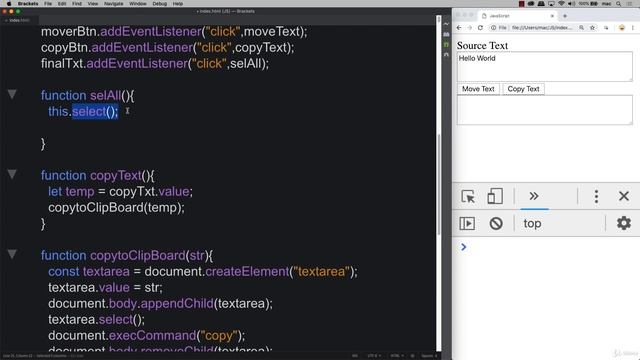This screenshot has height=360, width=640.
Task: Open the Brackets app menu
Action: click(28, 4)
